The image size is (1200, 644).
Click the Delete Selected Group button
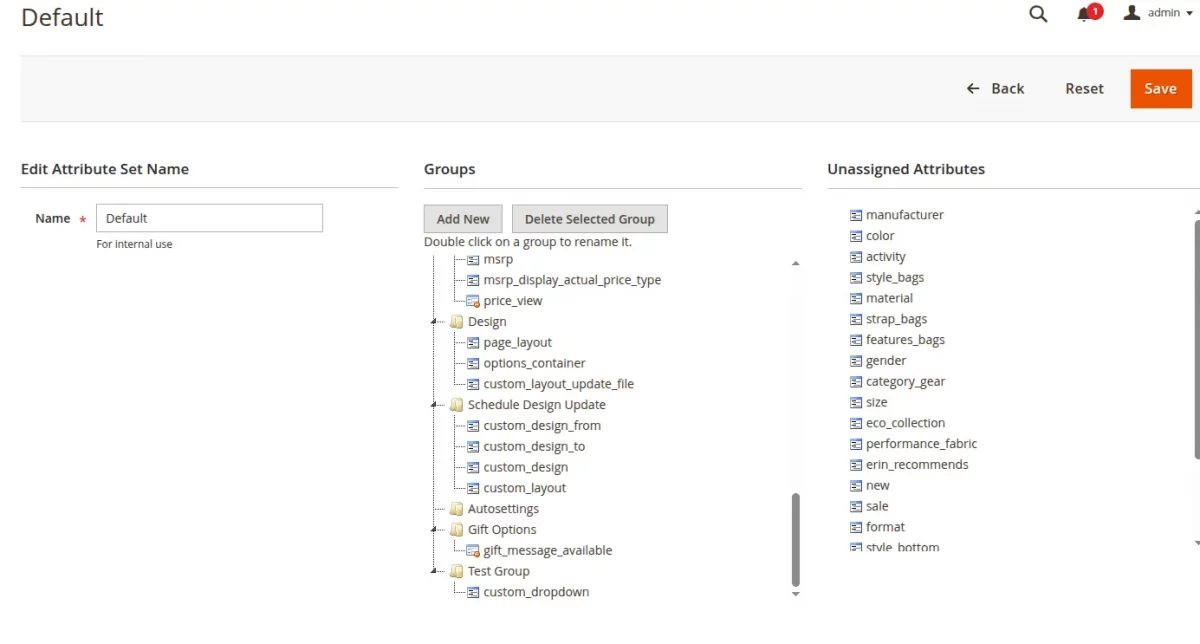pyautogui.click(x=589, y=219)
